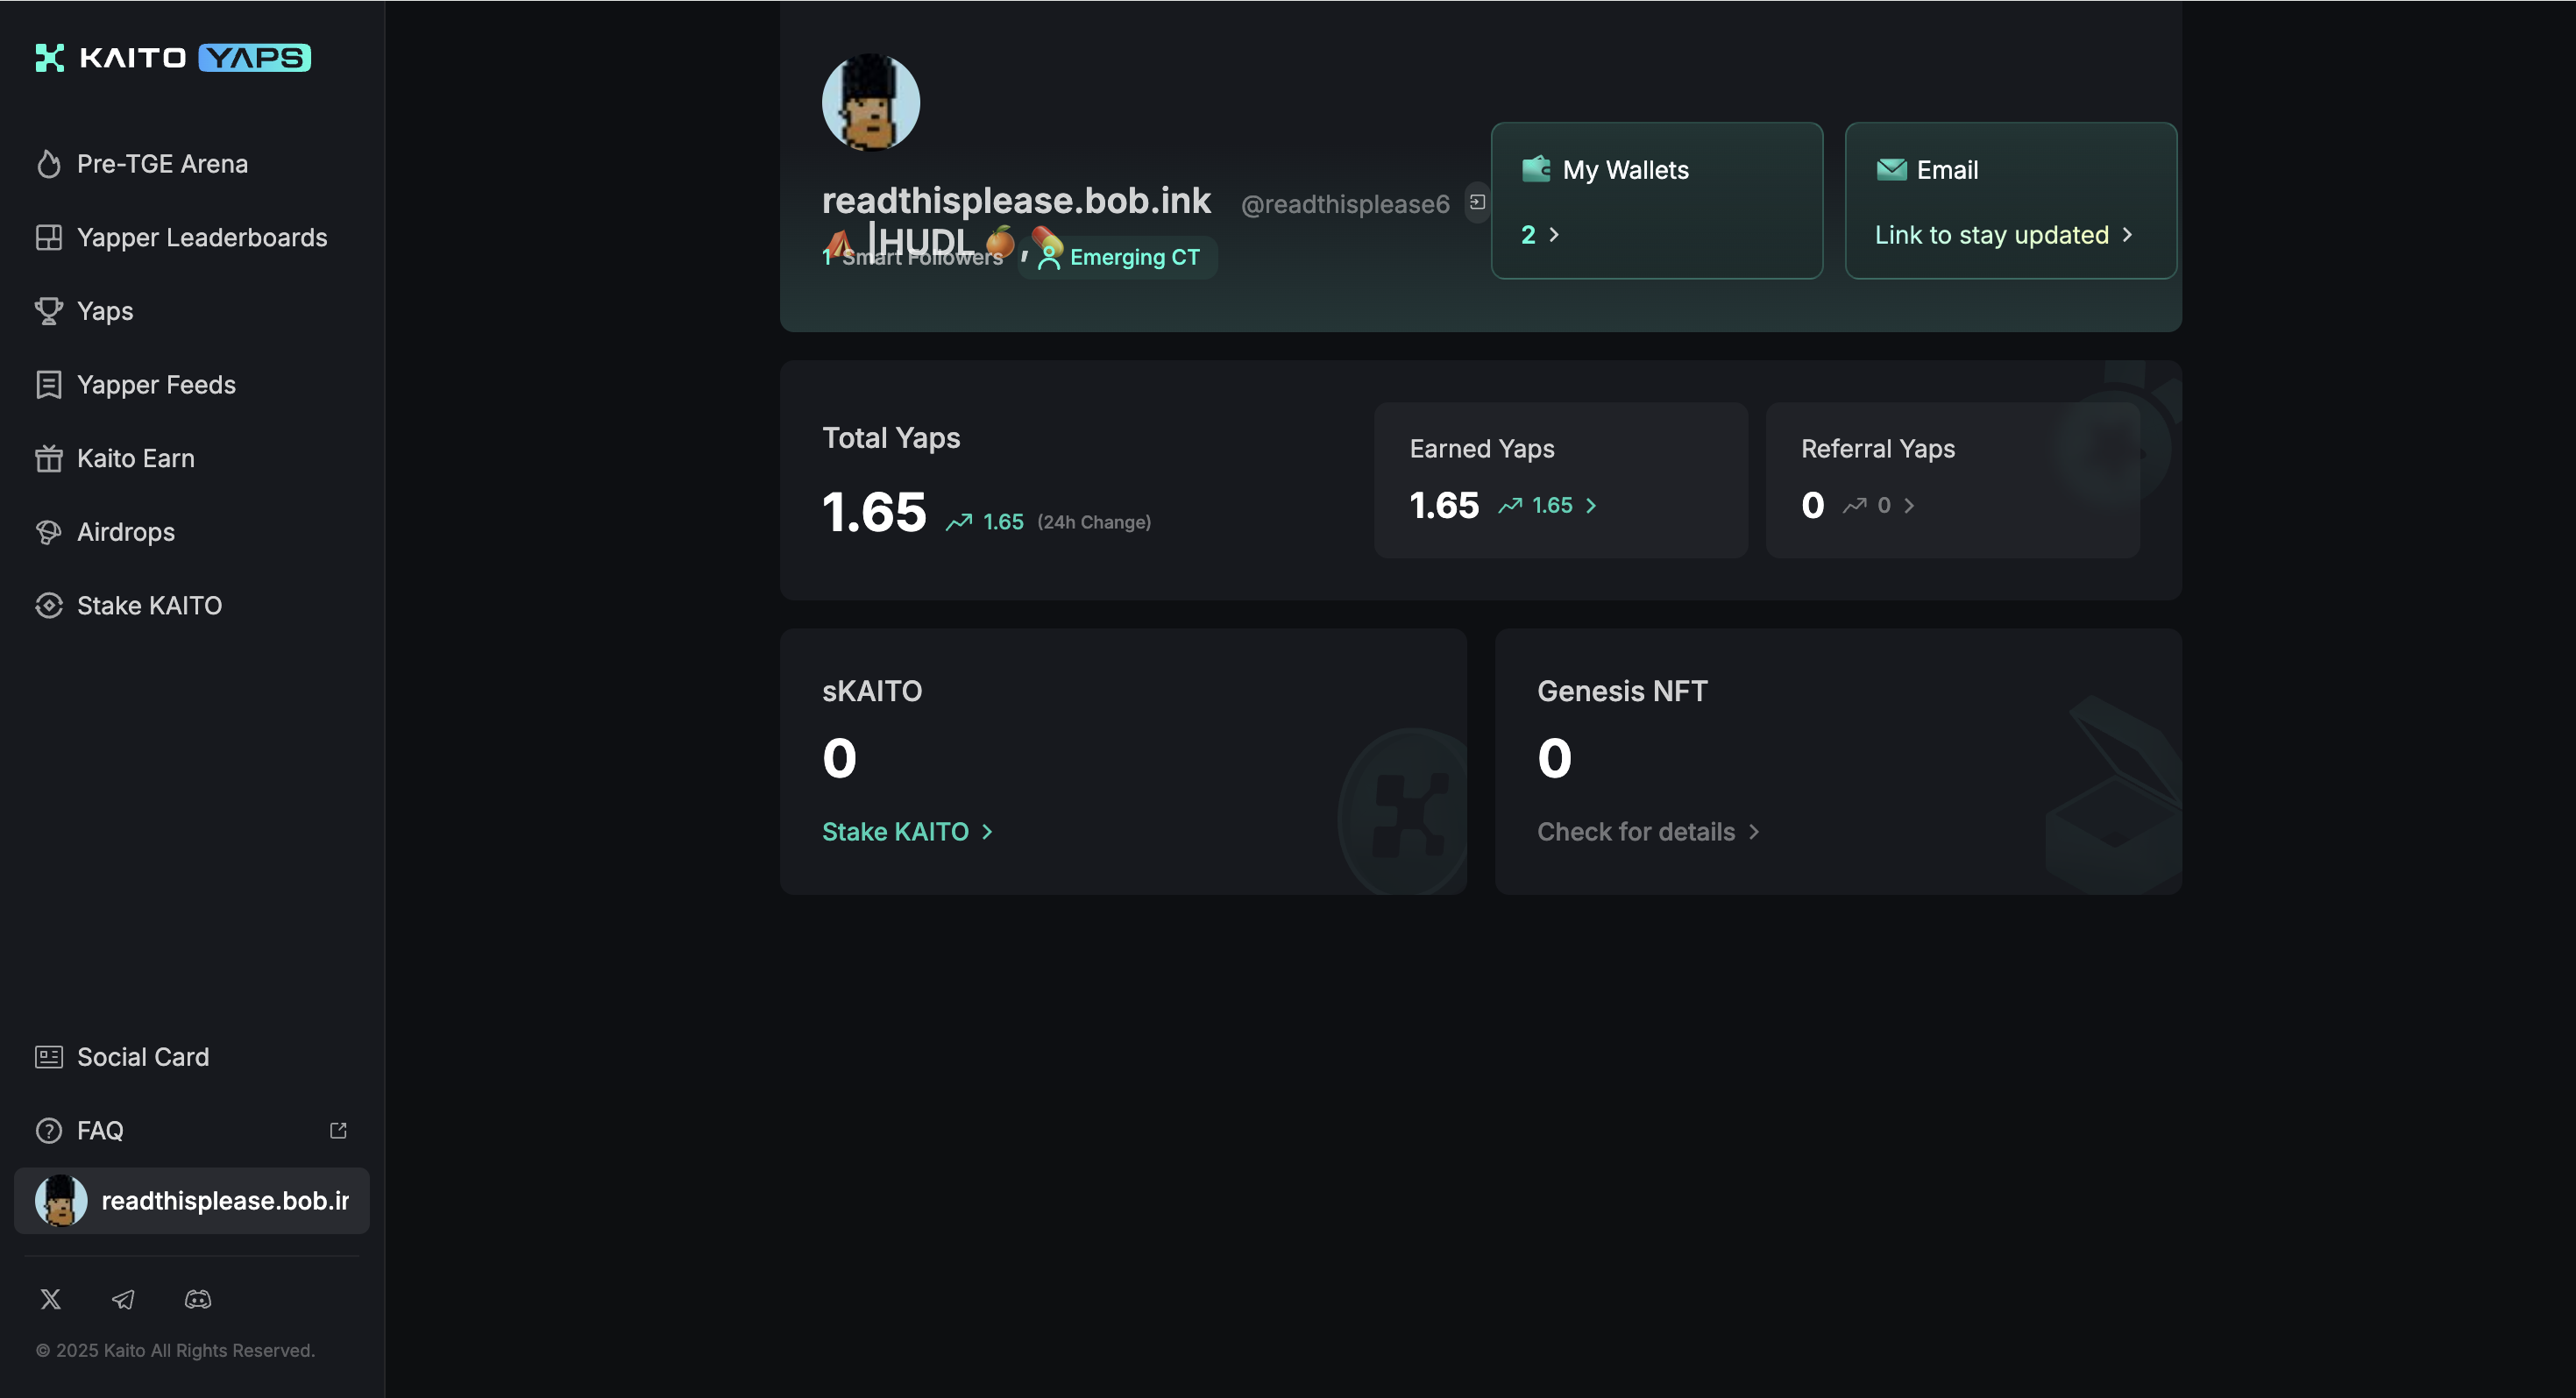Screen dimensions: 2576x1398
Task: Expand My Wallets chevron next to 2
Action: click(1554, 235)
